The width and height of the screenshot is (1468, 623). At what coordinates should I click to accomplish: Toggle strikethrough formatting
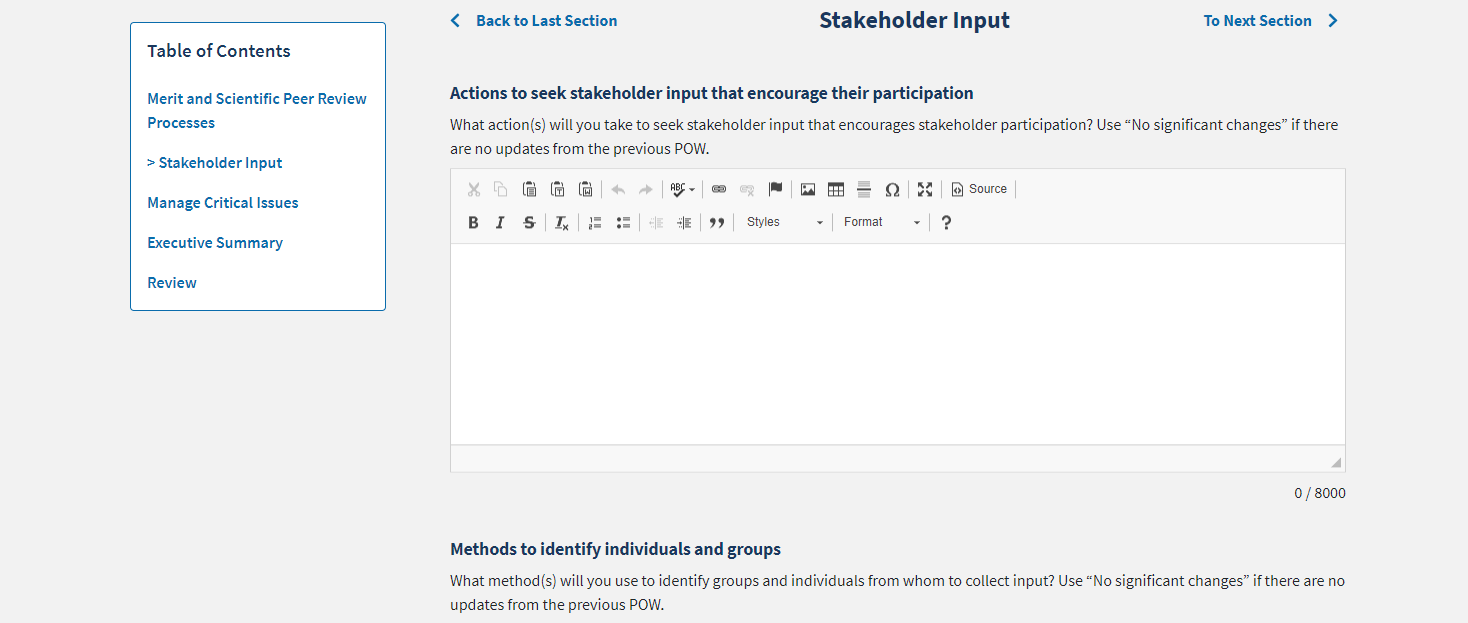(x=529, y=222)
